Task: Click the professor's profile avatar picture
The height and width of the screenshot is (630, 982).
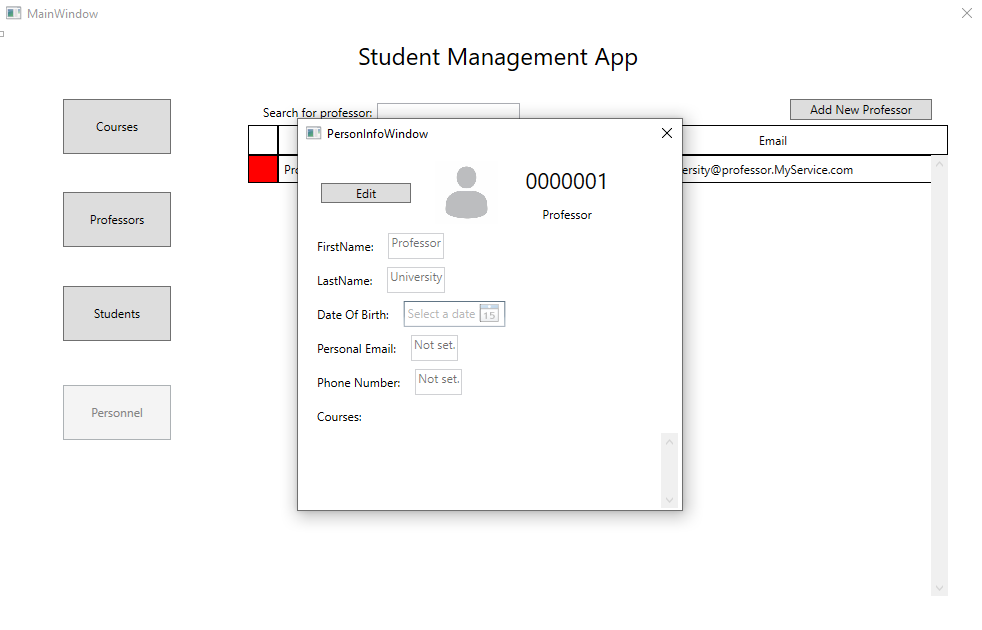Action: [466, 192]
